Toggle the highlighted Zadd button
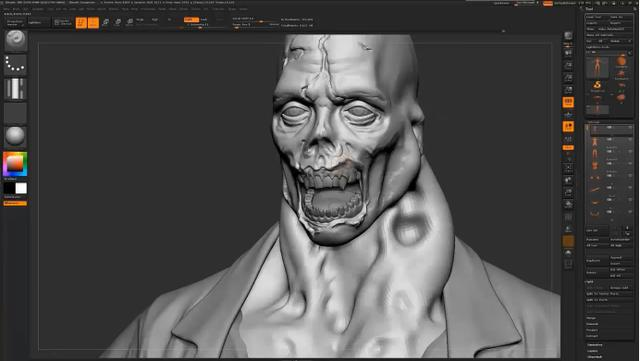The width and height of the screenshot is (640, 361). pos(191,20)
